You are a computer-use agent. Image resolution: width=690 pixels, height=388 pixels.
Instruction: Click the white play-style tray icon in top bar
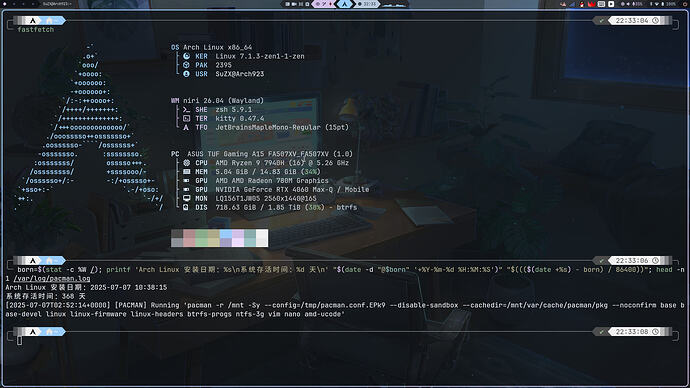(611, 4)
